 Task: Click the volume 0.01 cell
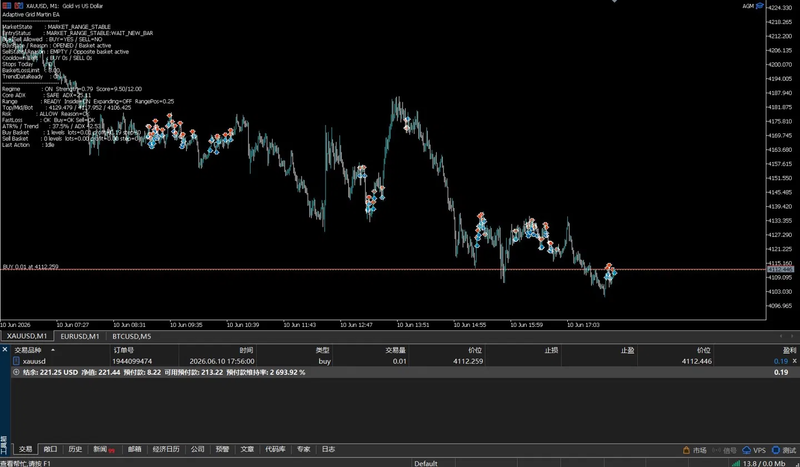tap(400, 361)
